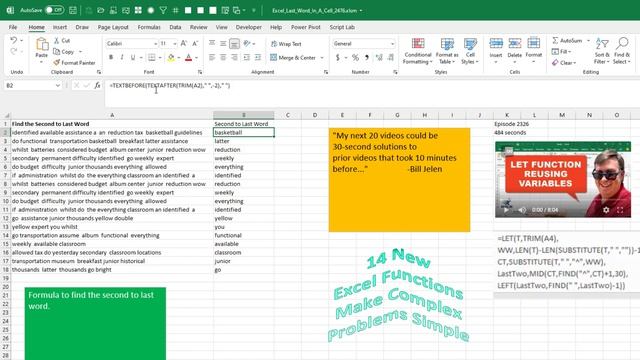Viewport: 640px width, 360px height.
Task: Click the Filter funnel icon in Quick Access toolbar
Action: 163,10
